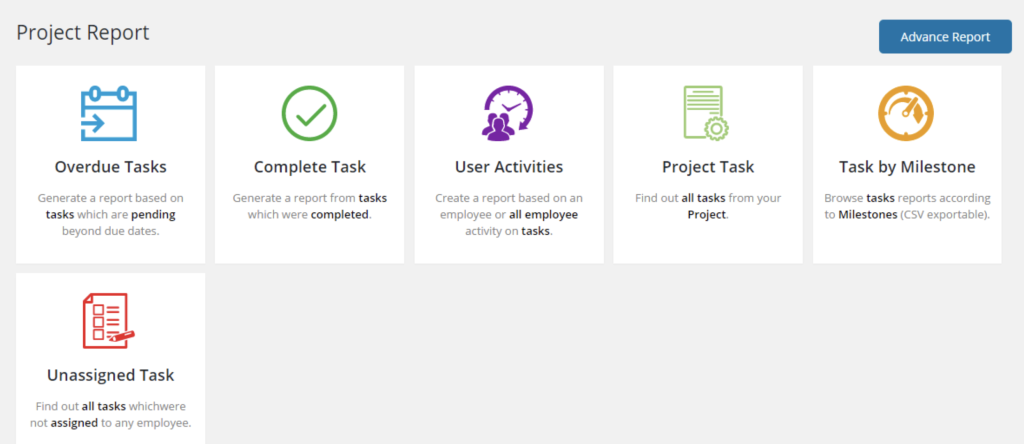Image resolution: width=1024 pixels, height=444 pixels.
Task: Click the orange gauge Task by Milestone icon
Action: (906, 114)
